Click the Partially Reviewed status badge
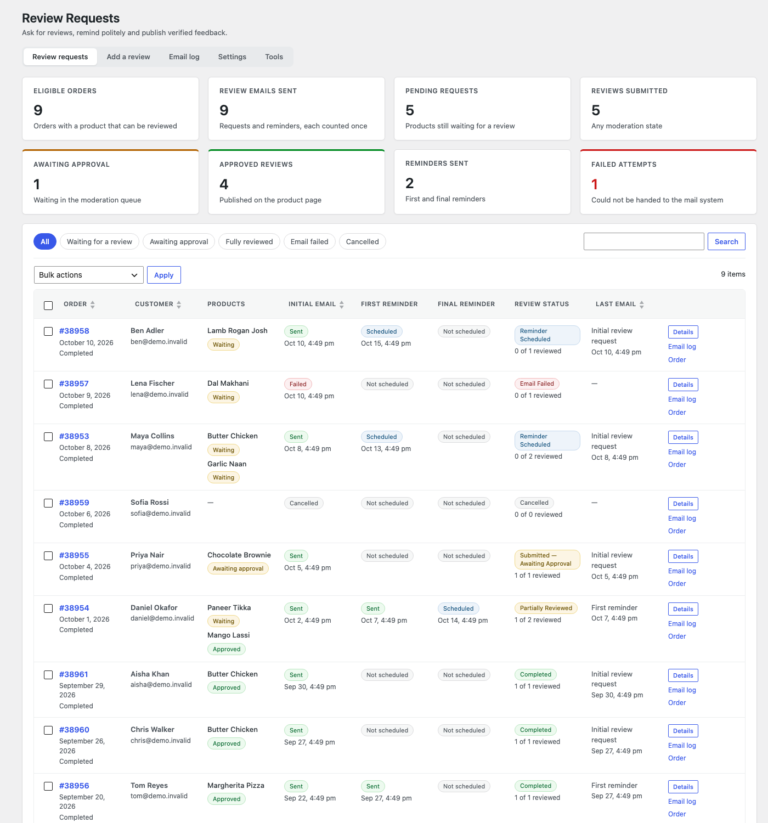 pos(546,608)
